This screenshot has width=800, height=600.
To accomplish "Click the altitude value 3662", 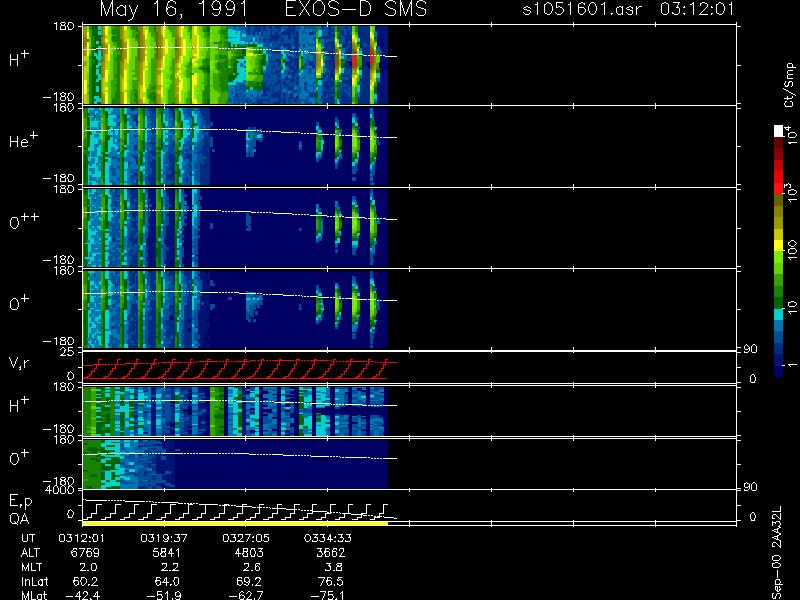I will click(331, 553).
